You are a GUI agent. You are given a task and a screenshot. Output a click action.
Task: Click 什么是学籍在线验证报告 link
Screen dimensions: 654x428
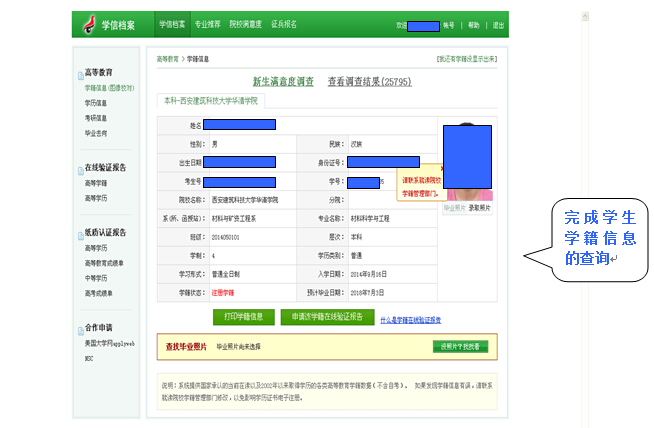tap(410, 320)
